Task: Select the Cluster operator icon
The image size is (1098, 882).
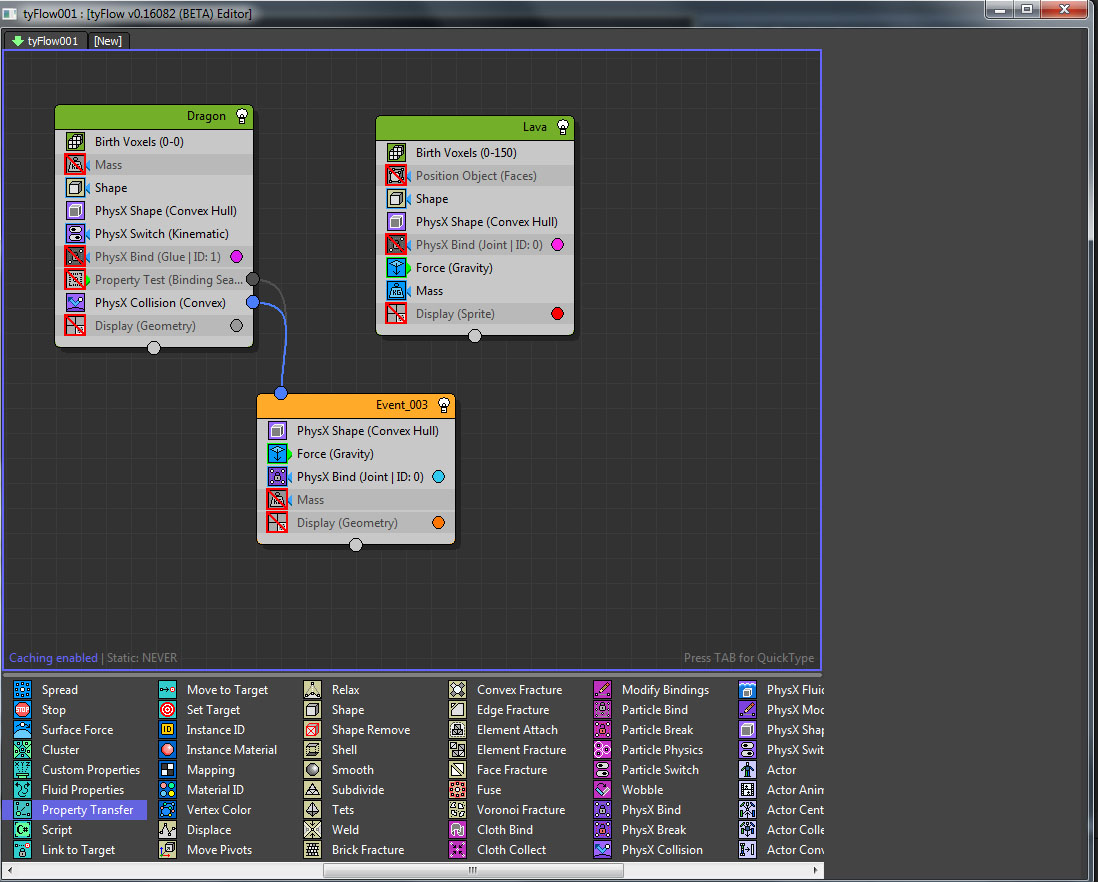Action: tap(22, 750)
